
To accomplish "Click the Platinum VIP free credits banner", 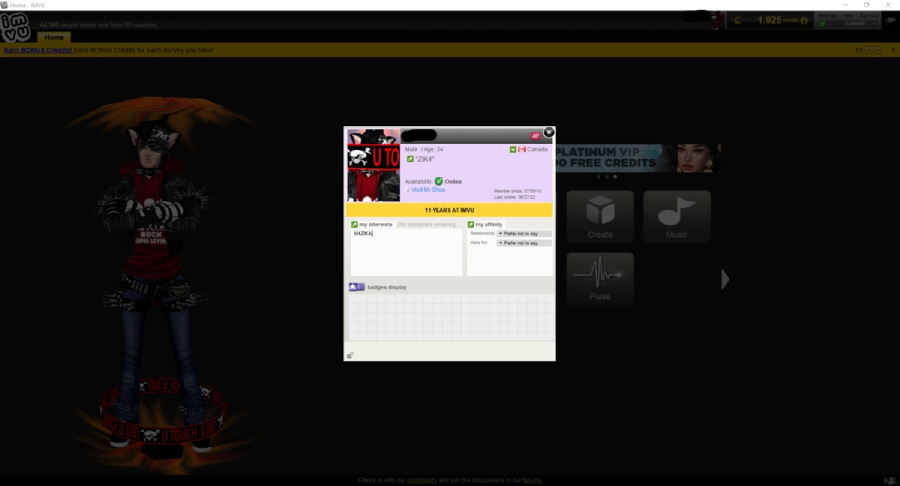I will click(638, 158).
